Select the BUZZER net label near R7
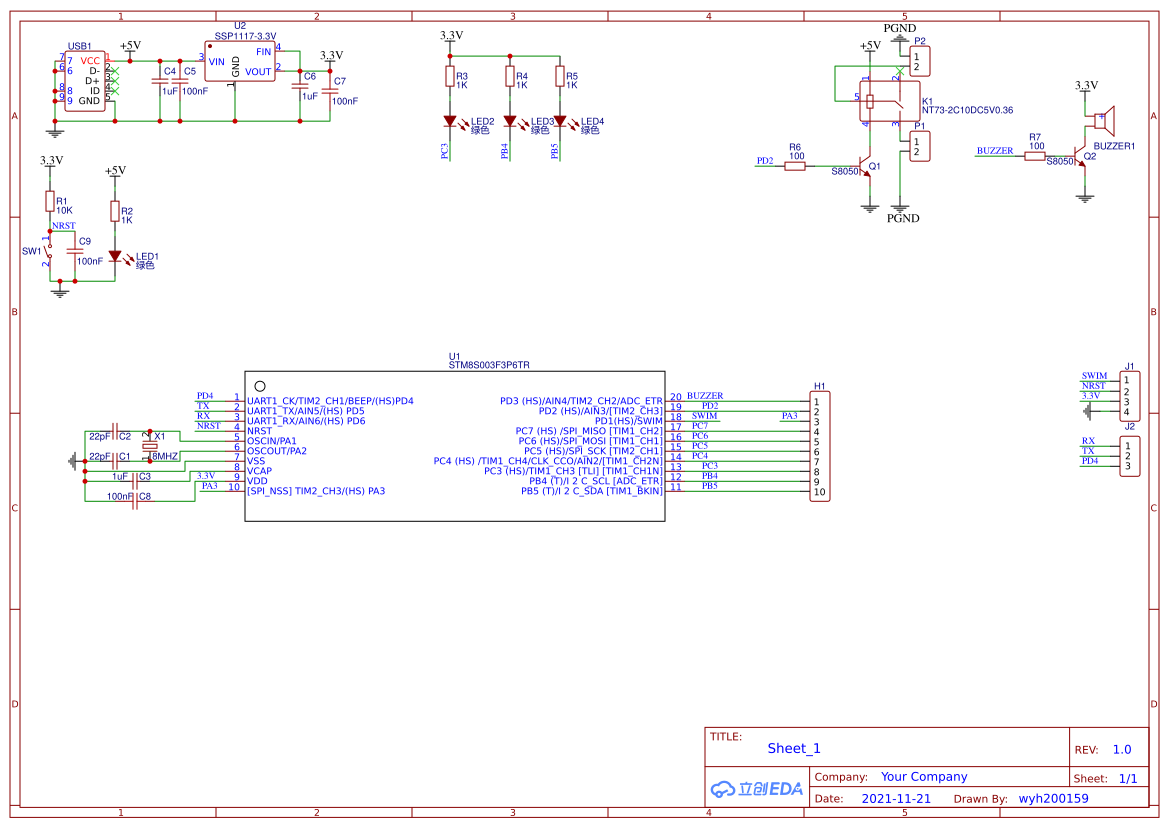The height and width of the screenshot is (828, 1169). pyautogui.click(x=995, y=151)
